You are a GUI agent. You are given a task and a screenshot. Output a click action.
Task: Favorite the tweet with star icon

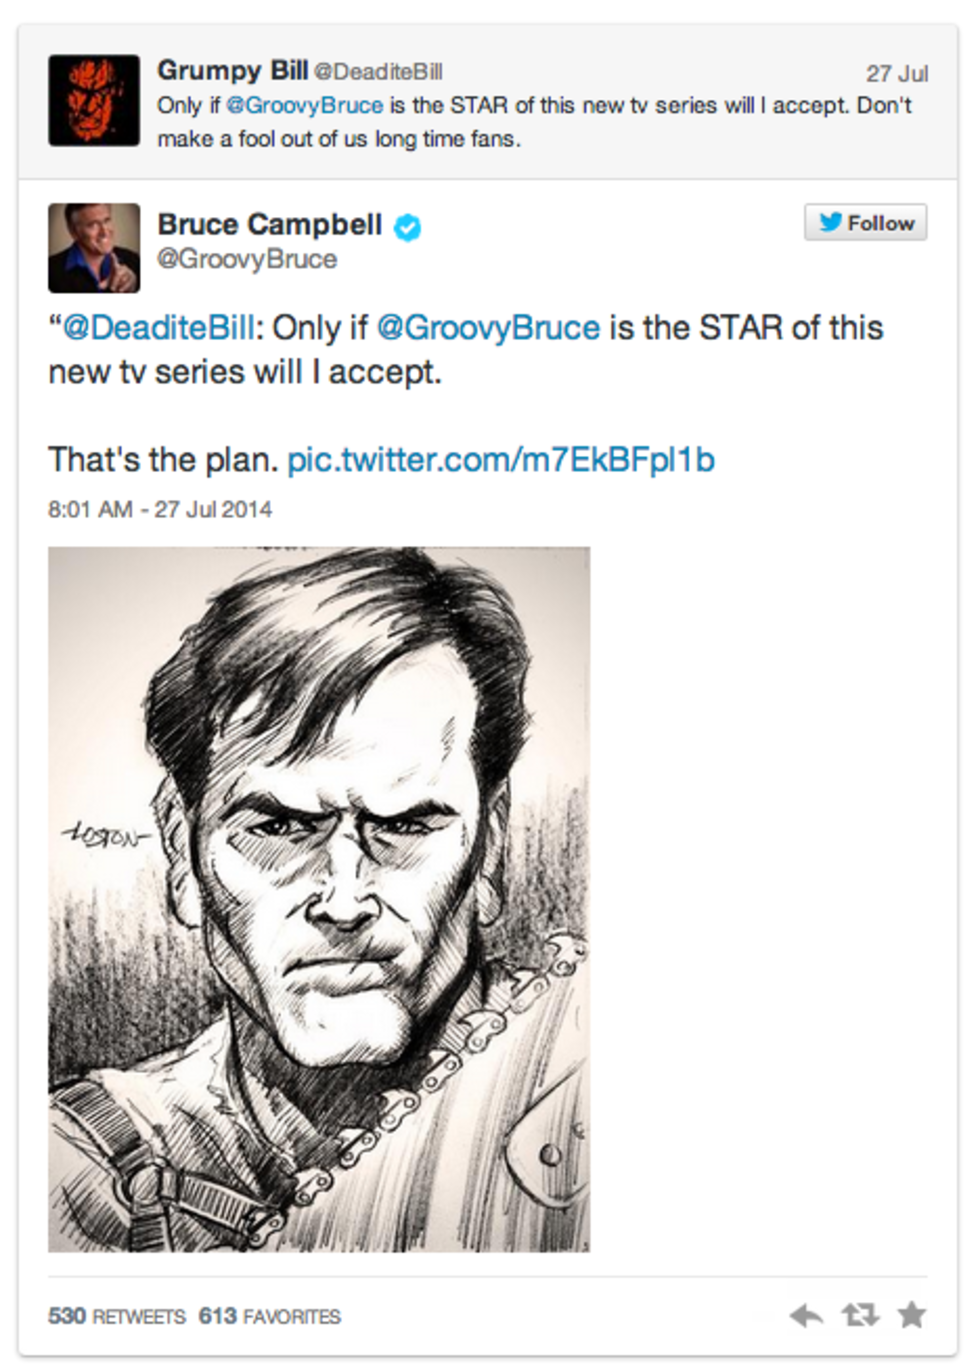[x=911, y=1314]
